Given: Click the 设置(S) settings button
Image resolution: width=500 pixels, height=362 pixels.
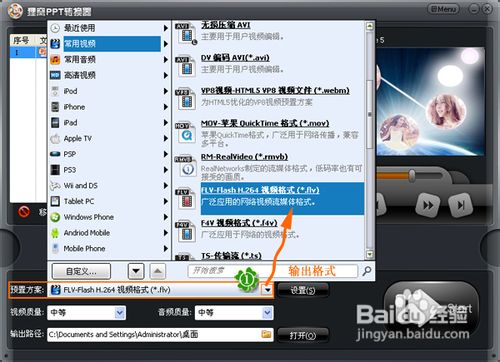Looking at the screenshot, I should point(303,290).
